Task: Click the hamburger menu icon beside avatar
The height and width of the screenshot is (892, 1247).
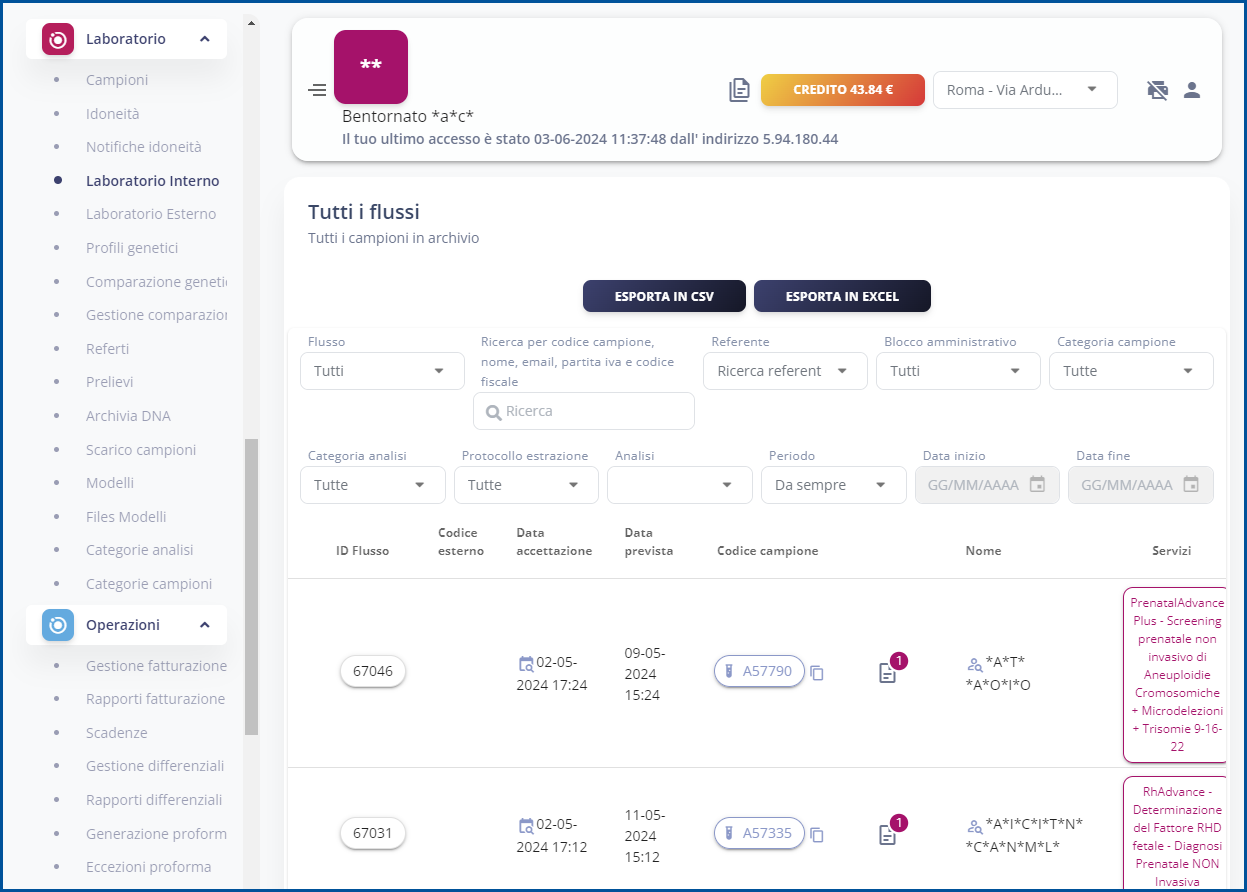Action: pos(317,90)
